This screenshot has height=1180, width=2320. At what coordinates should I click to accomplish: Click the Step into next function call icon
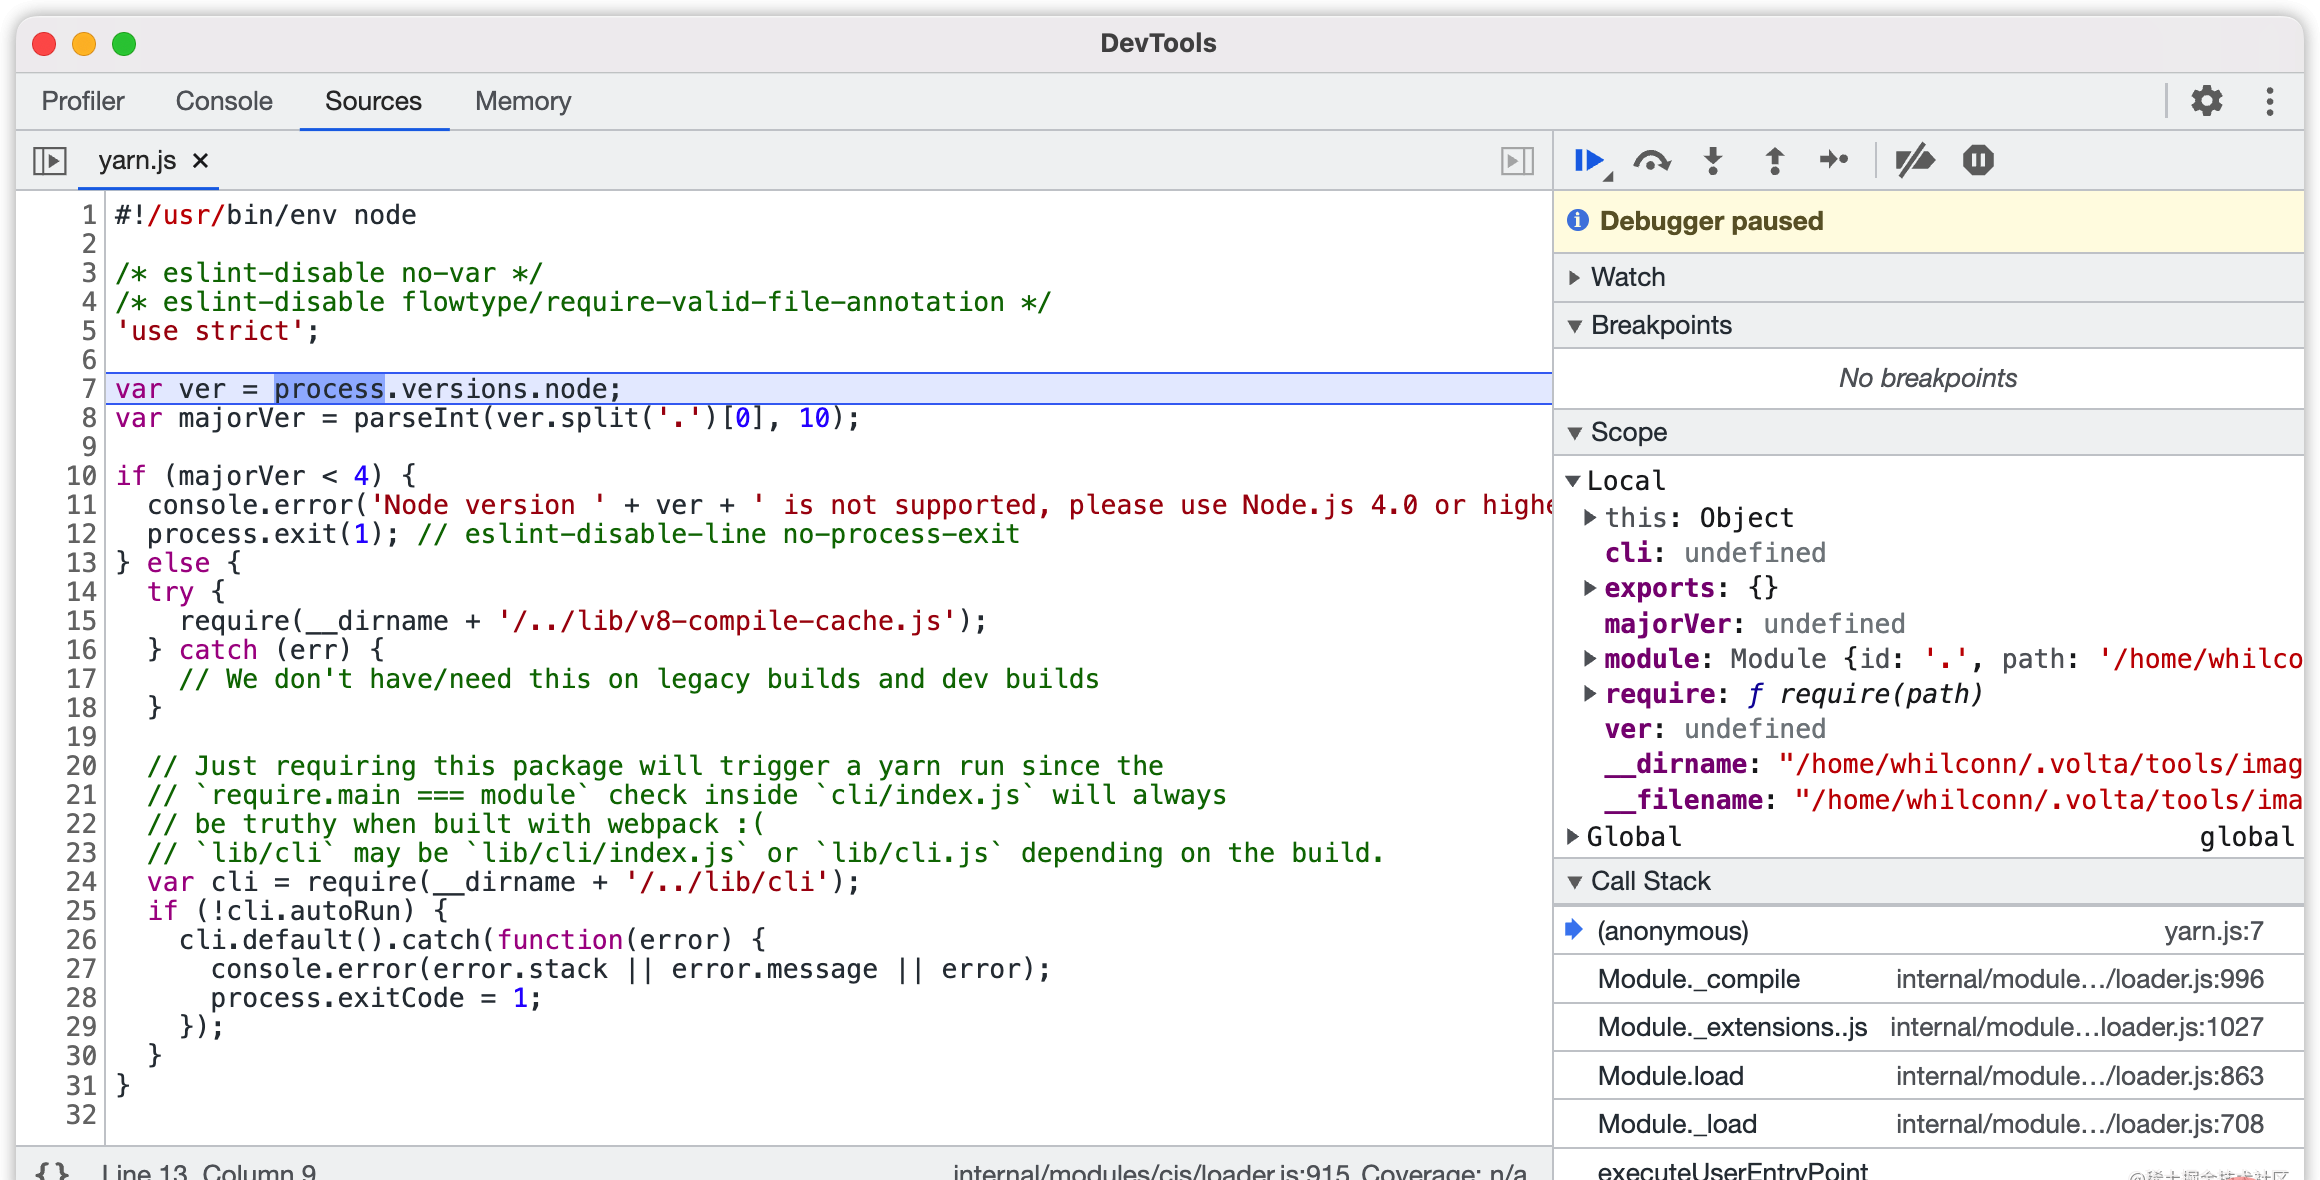(1714, 161)
